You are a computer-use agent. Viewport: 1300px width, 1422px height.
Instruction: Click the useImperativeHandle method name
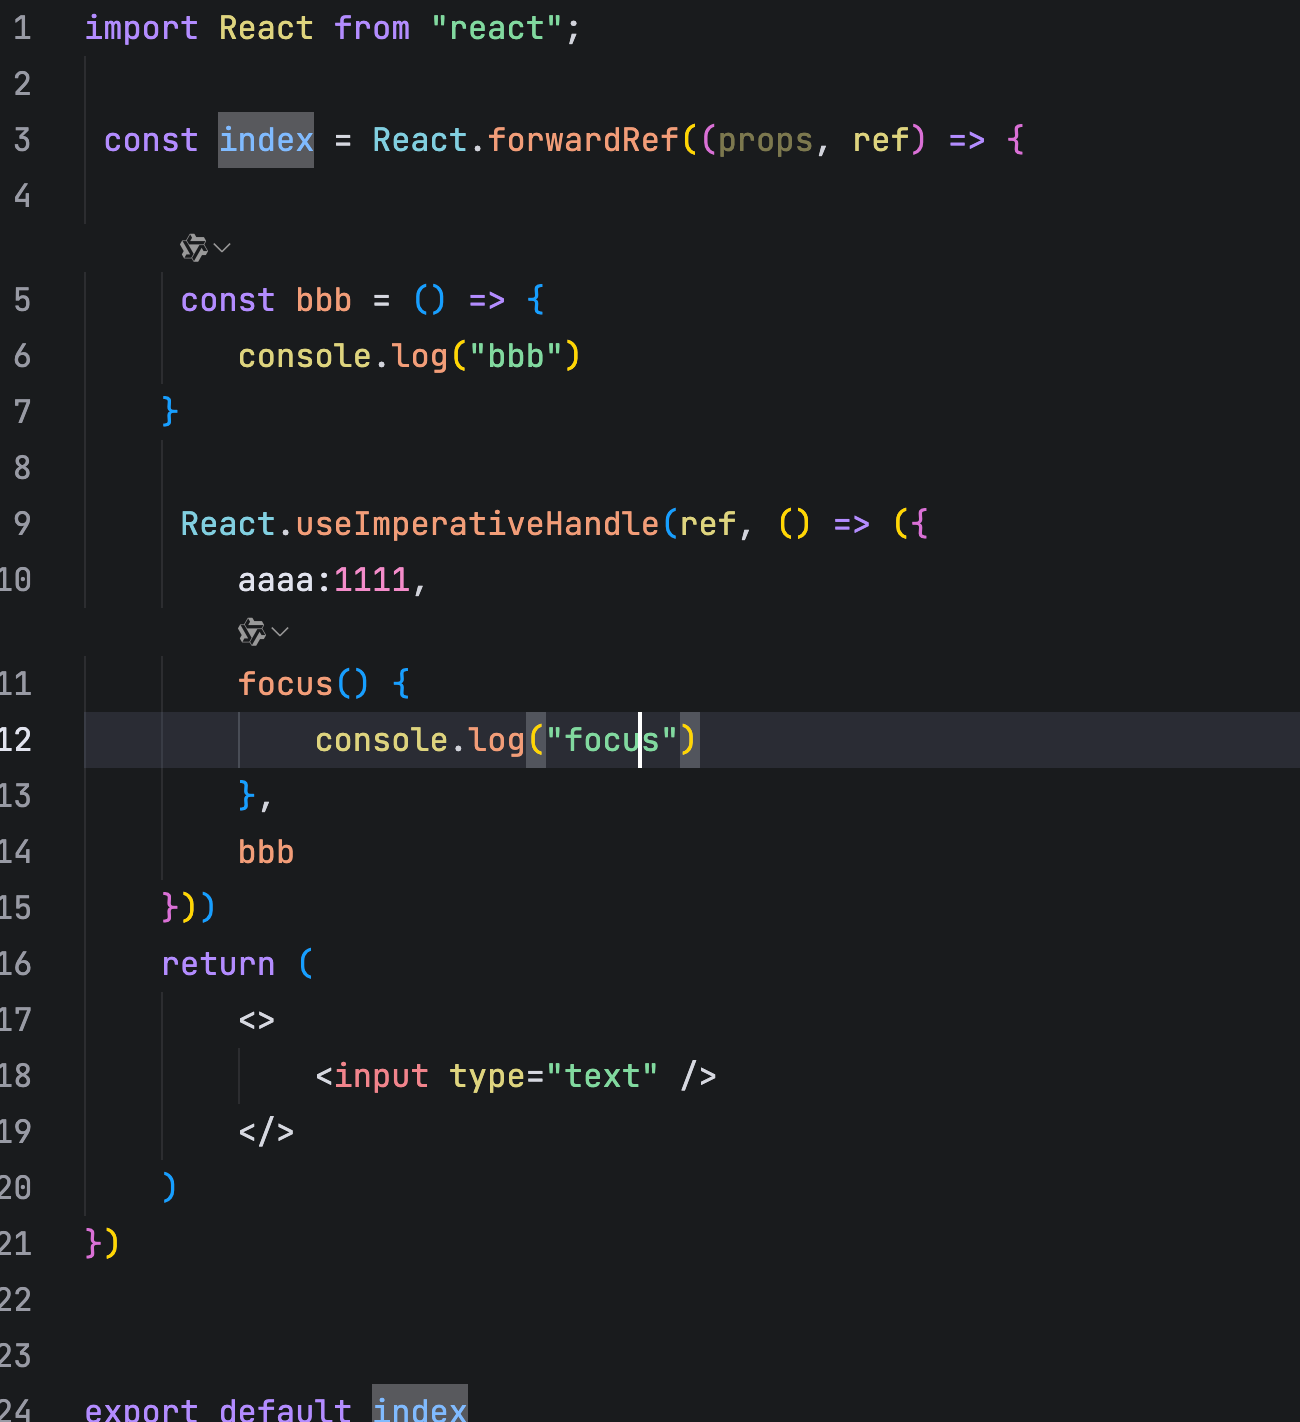[x=477, y=524]
